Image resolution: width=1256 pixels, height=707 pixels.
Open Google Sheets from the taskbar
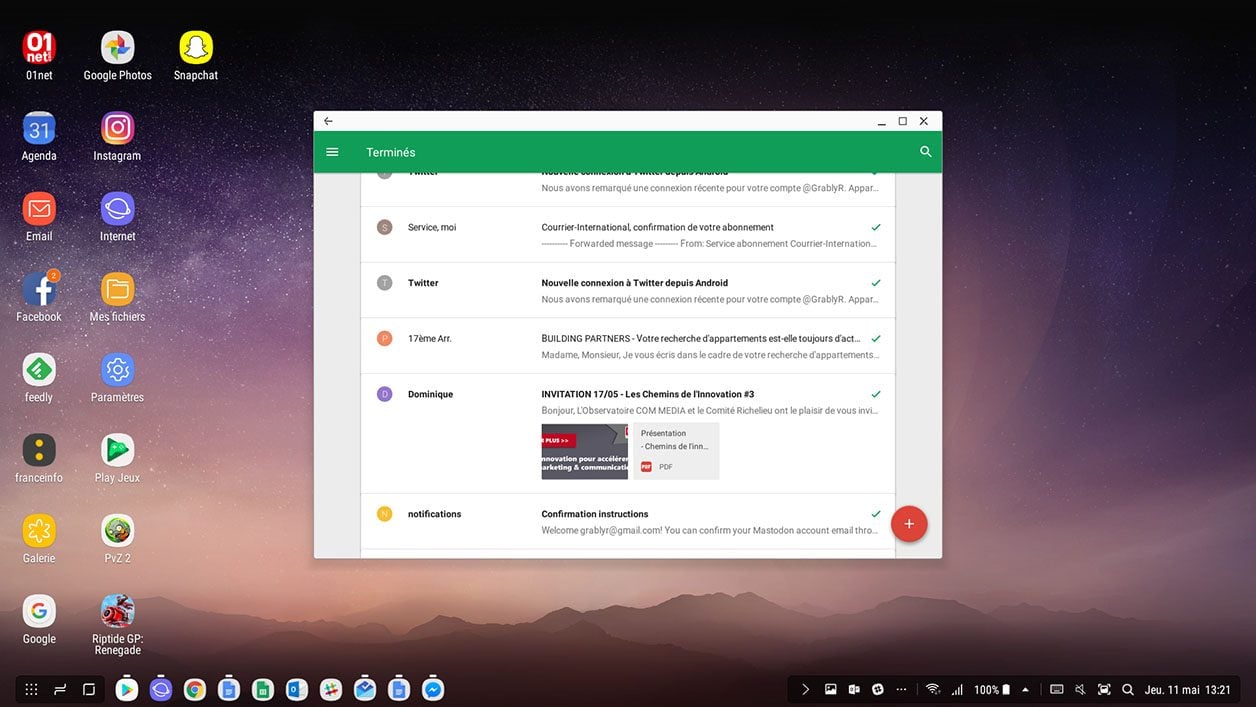tap(263, 689)
